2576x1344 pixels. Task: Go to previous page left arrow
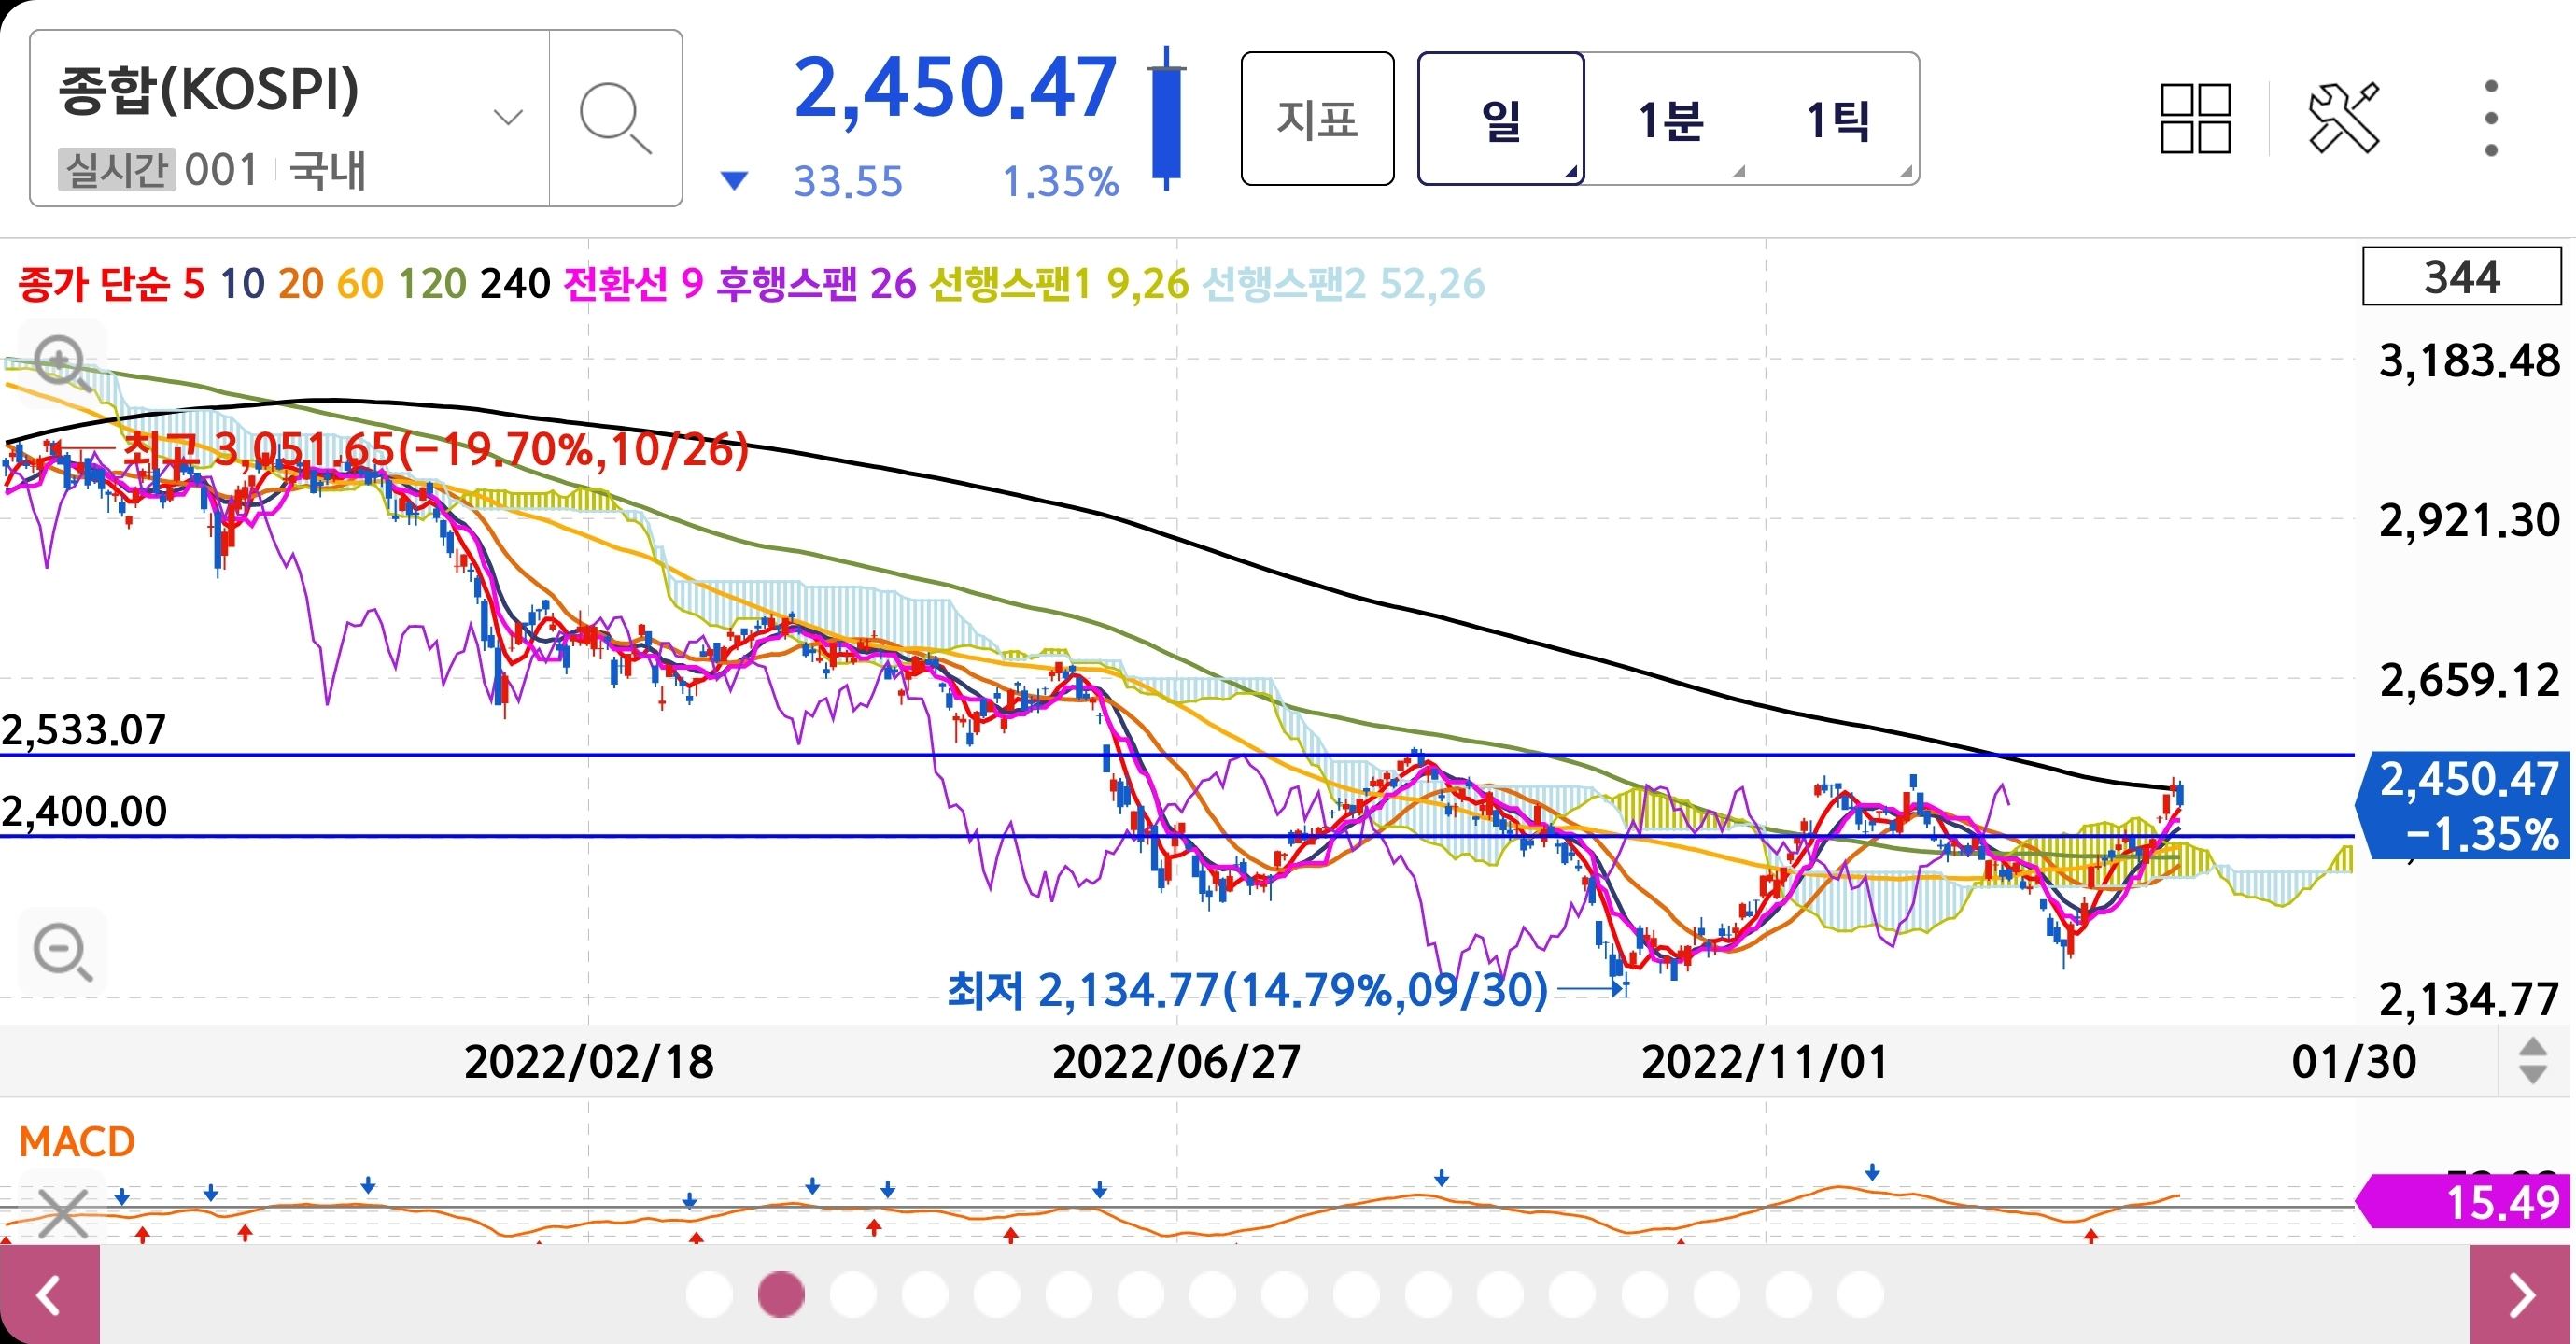tap(49, 1295)
